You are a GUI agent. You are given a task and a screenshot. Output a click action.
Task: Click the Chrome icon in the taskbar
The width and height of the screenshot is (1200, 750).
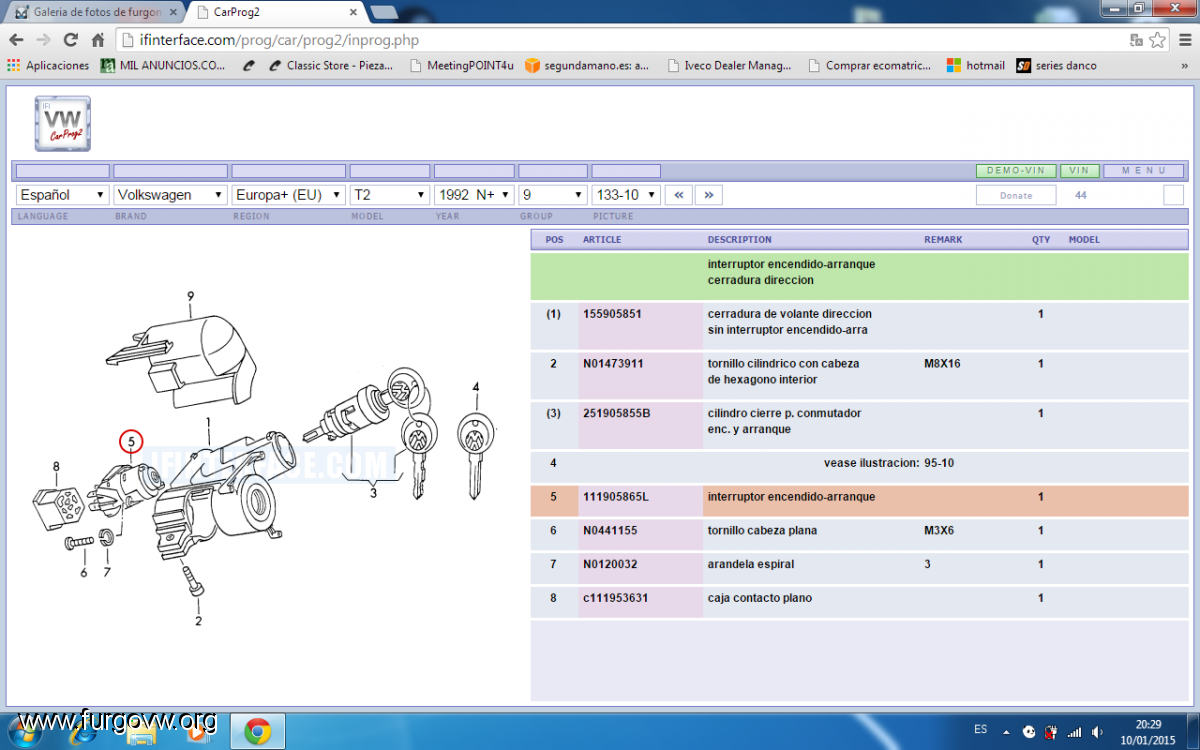pos(257,731)
